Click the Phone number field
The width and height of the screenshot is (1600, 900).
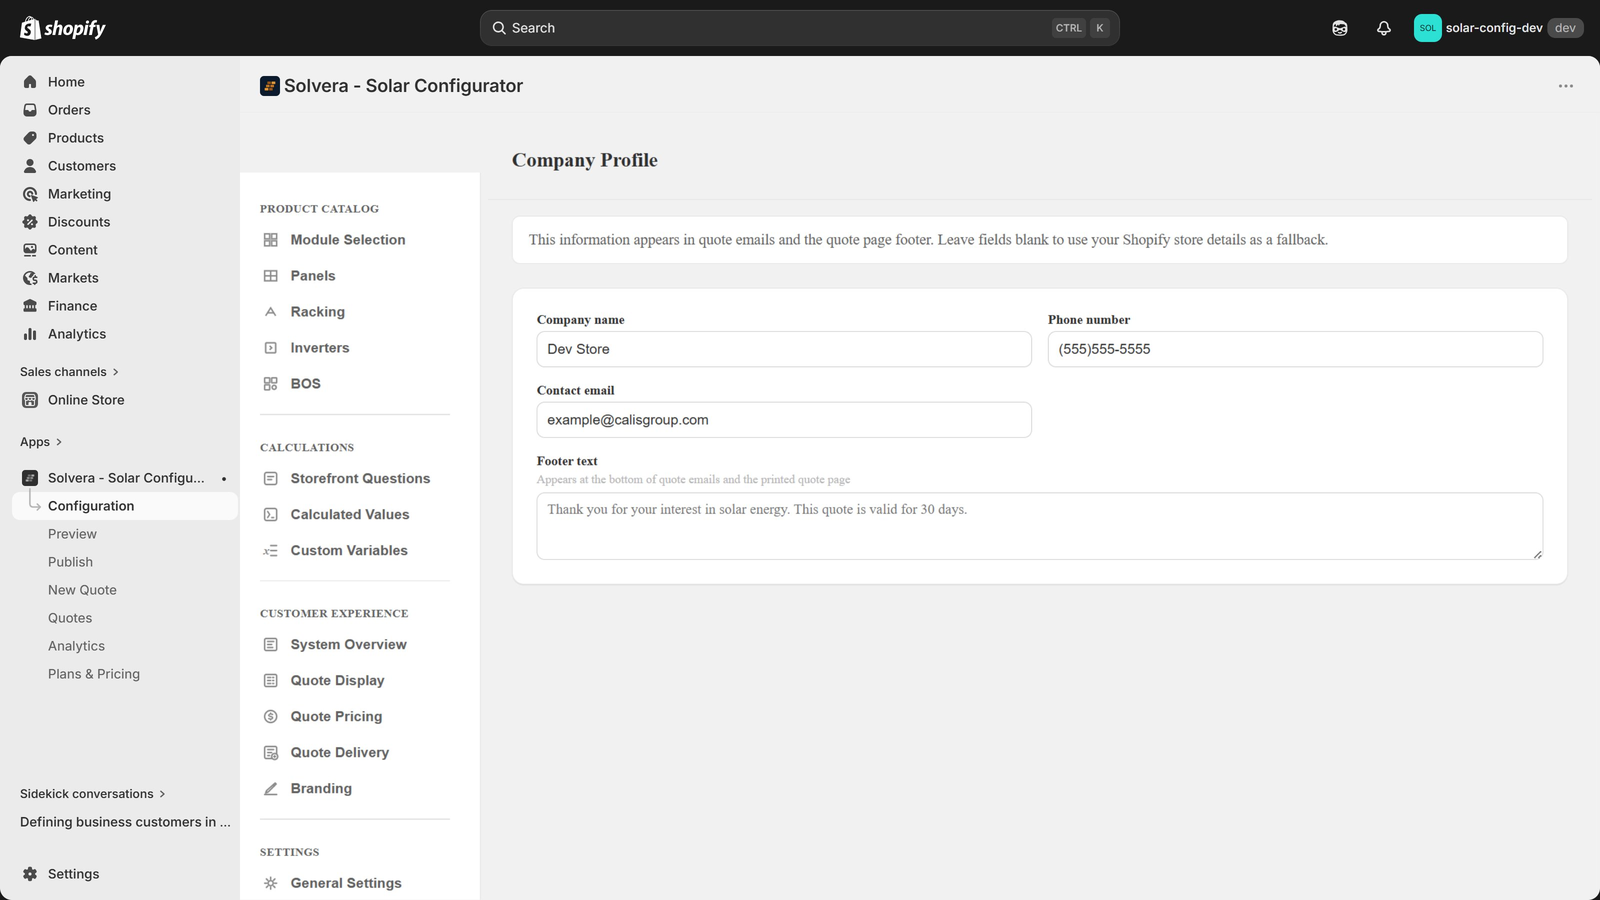1295,349
